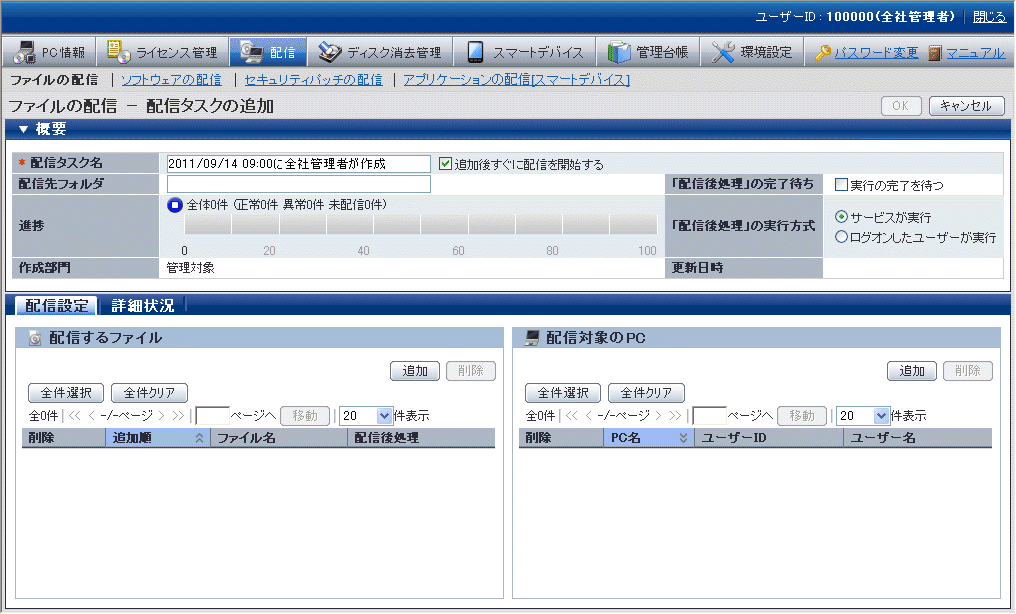Go to first page in file list
Viewport: 1016px width, 614px height.
click(x=75, y=416)
